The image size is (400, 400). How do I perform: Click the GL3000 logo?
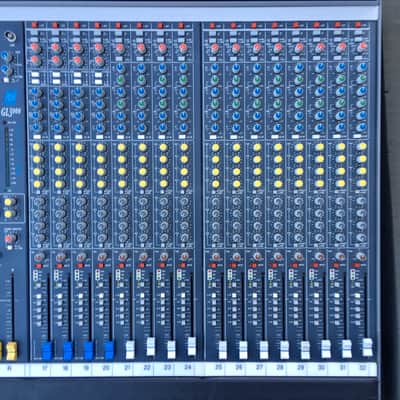[x=10, y=112]
